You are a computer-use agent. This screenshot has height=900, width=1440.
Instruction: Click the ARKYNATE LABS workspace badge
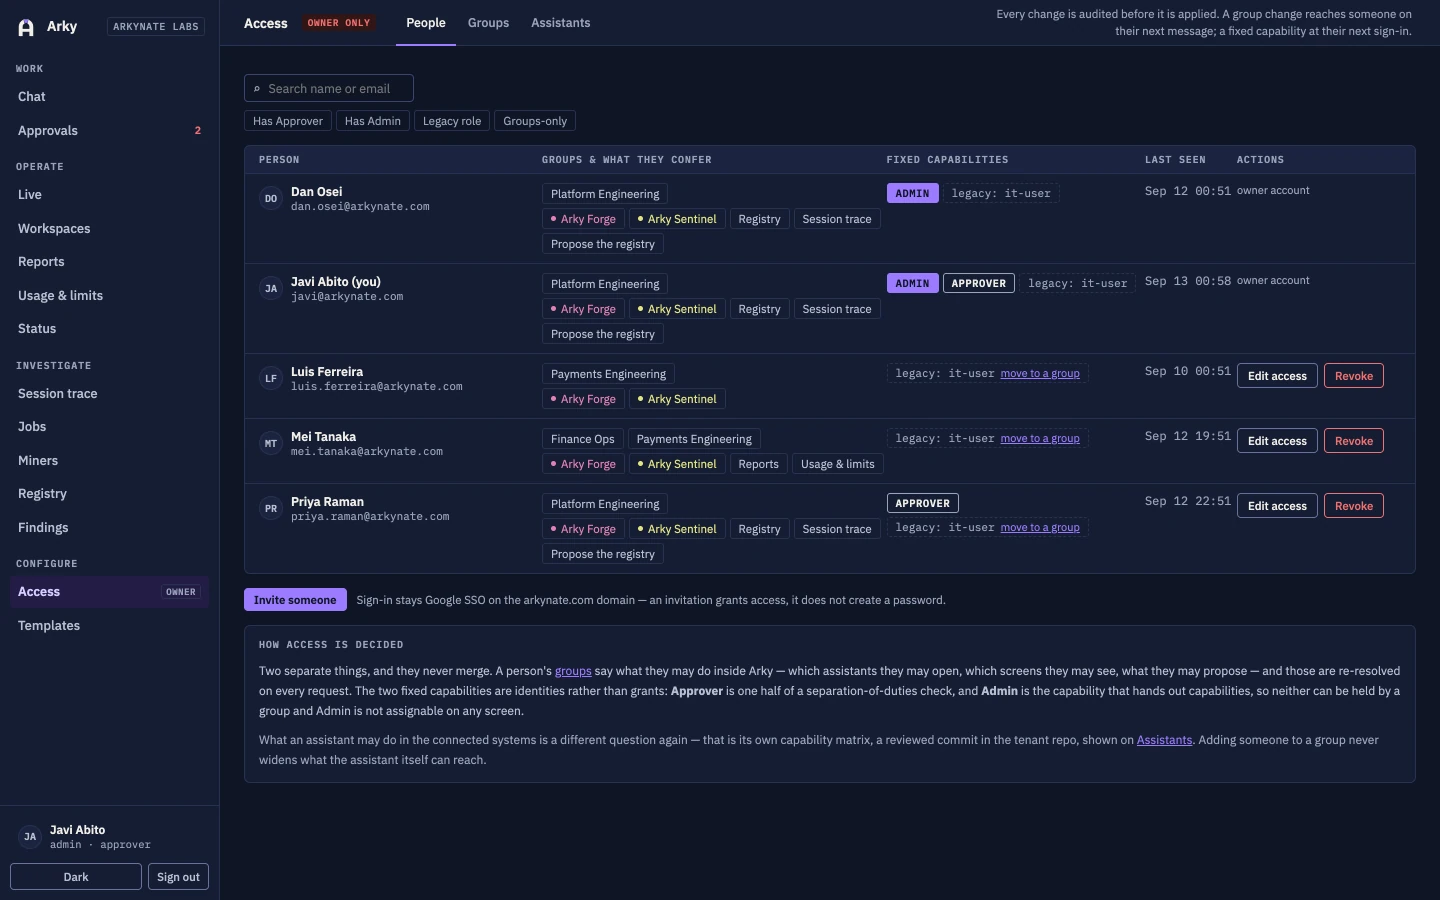click(x=156, y=27)
